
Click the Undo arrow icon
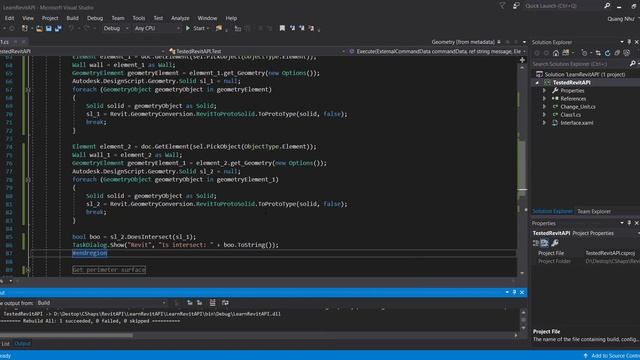click(71, 29)
